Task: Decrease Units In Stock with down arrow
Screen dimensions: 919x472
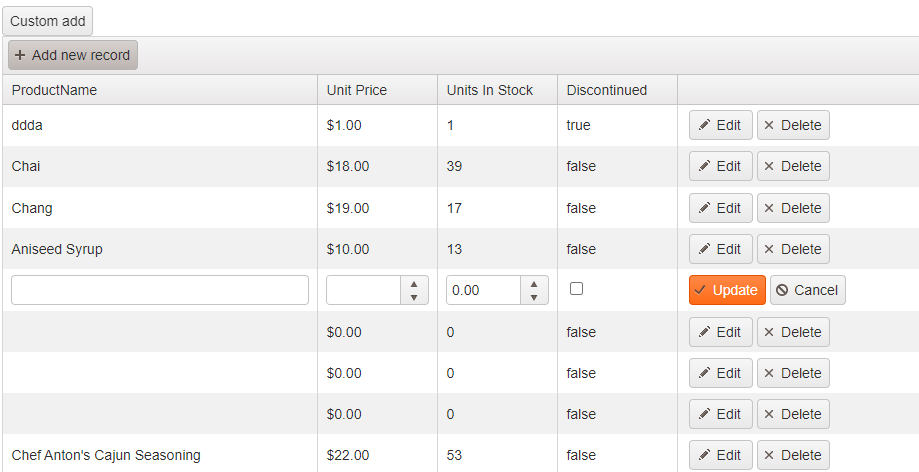Action: tap(534, 297)
